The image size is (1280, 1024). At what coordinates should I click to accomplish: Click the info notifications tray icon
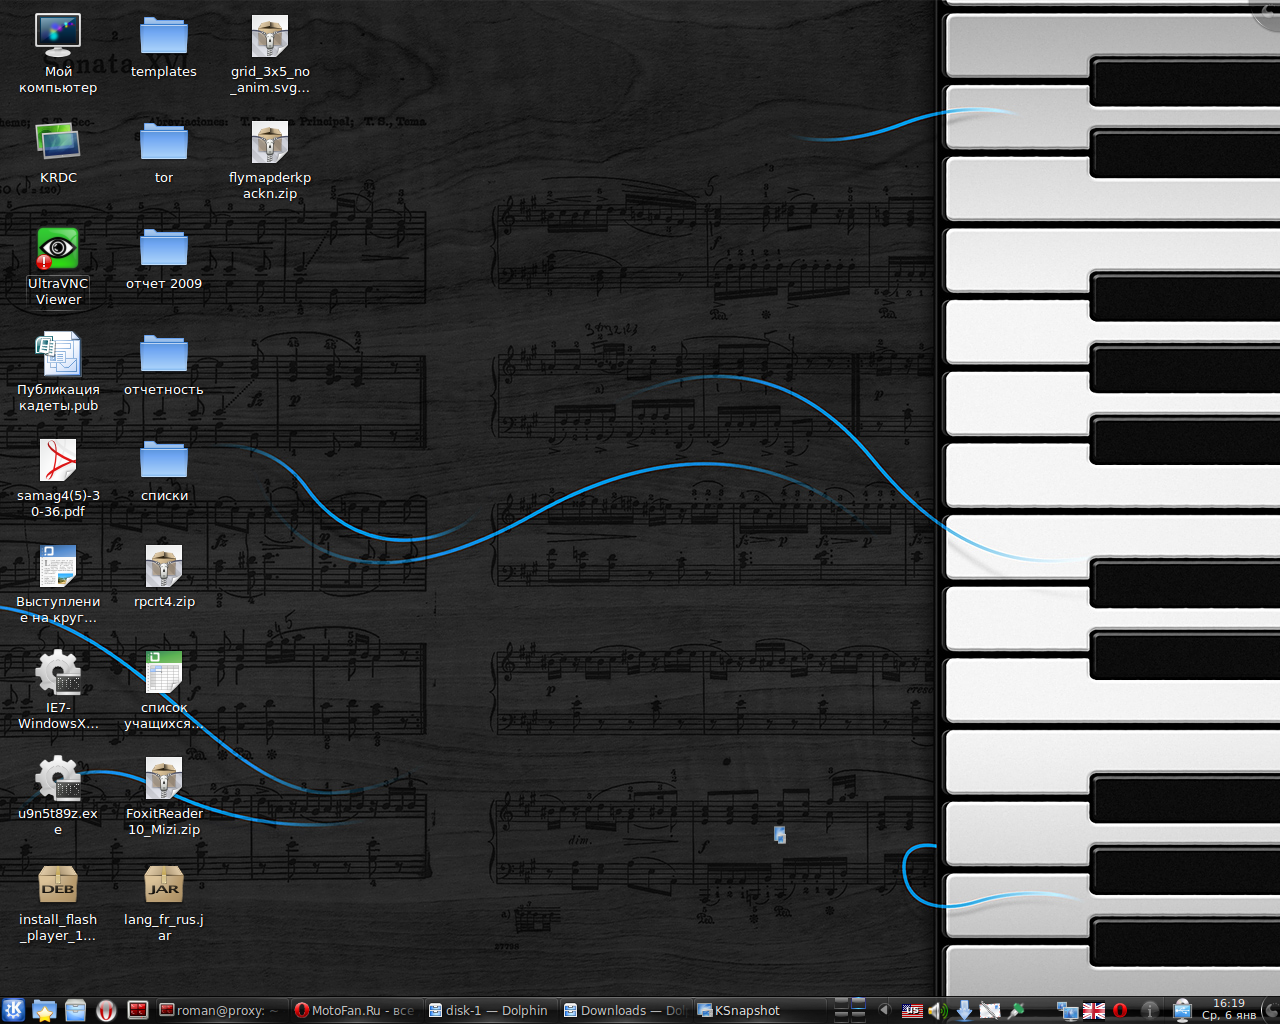click(x=1150, y=1011)
